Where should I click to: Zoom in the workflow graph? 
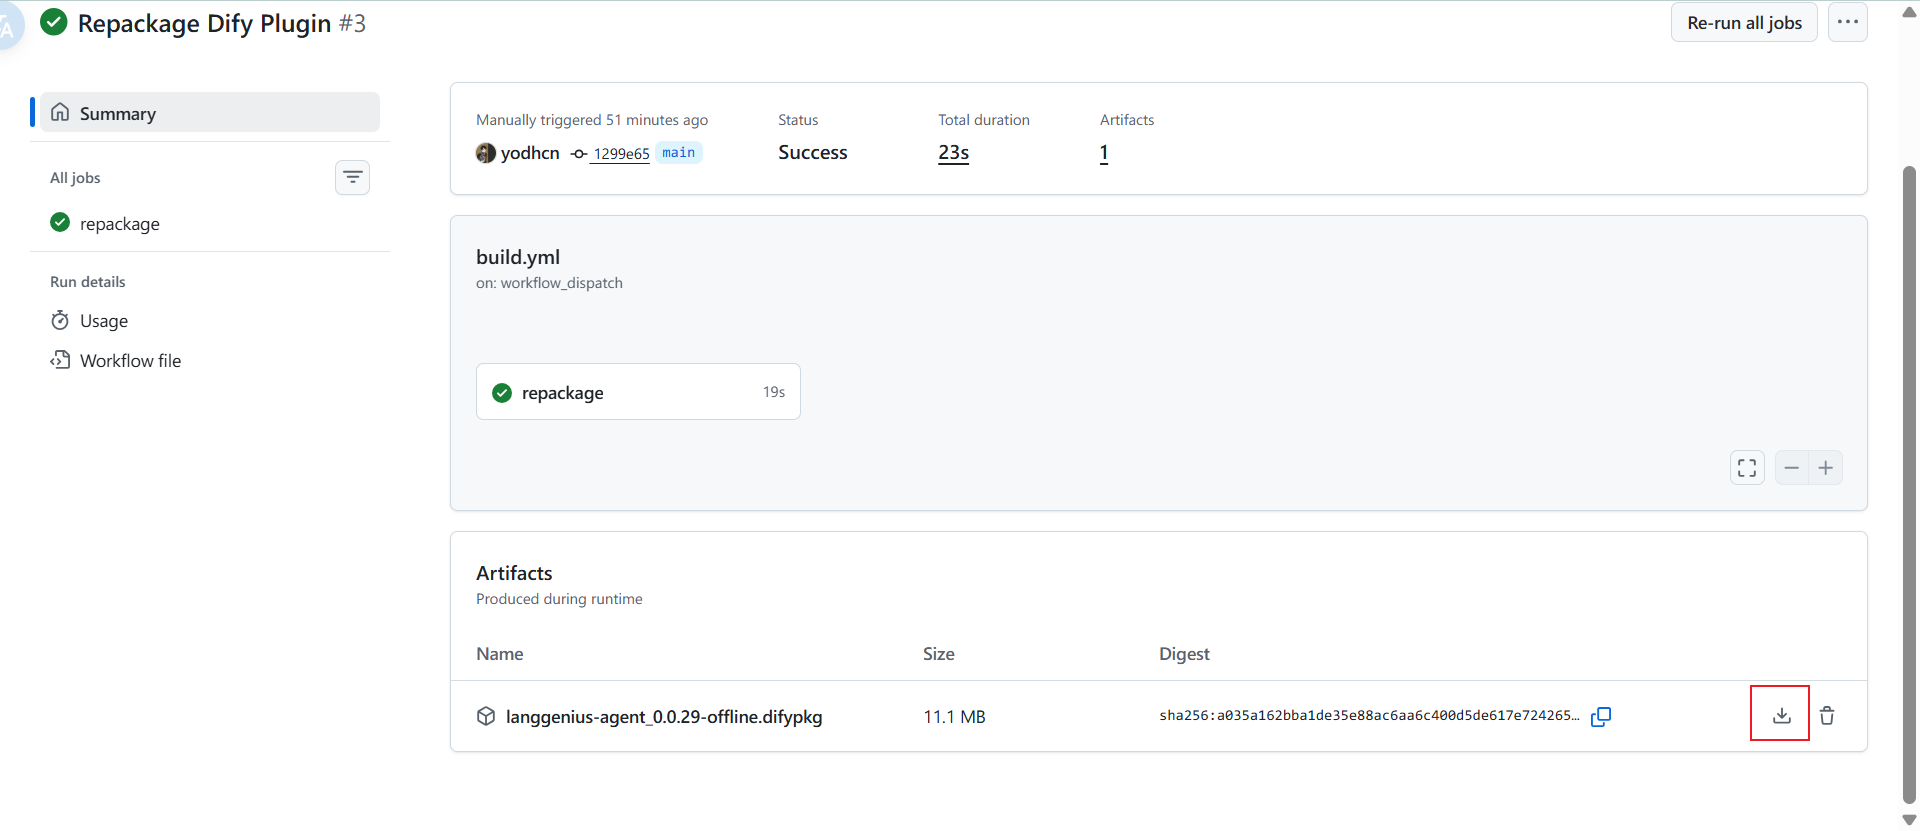tap(1826, 468)
